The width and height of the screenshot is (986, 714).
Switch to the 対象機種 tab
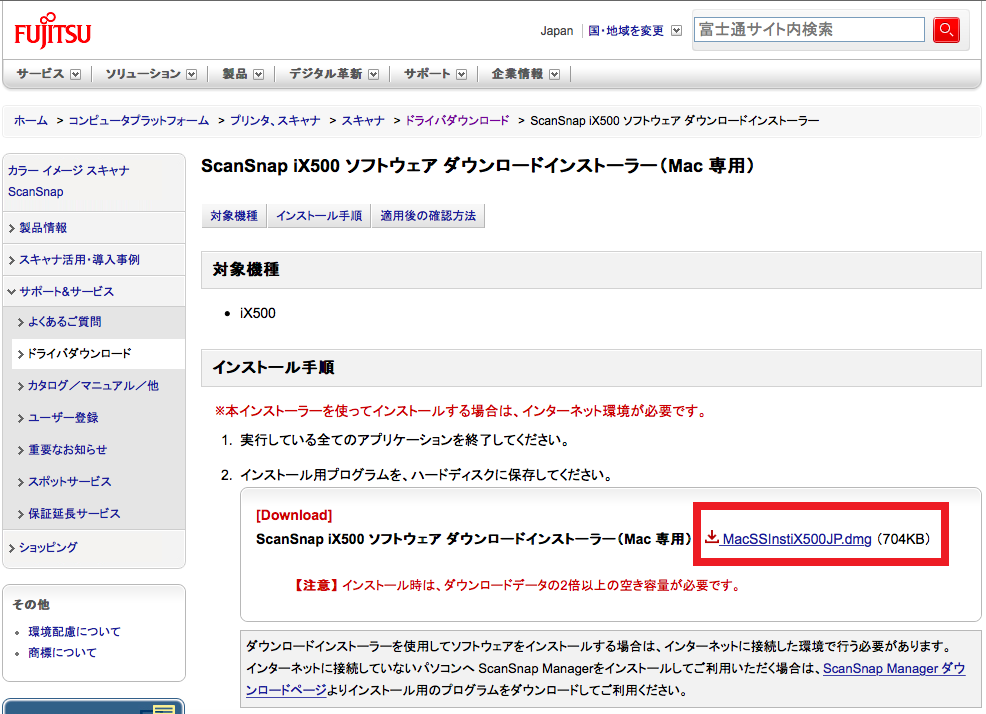point(234,216)
